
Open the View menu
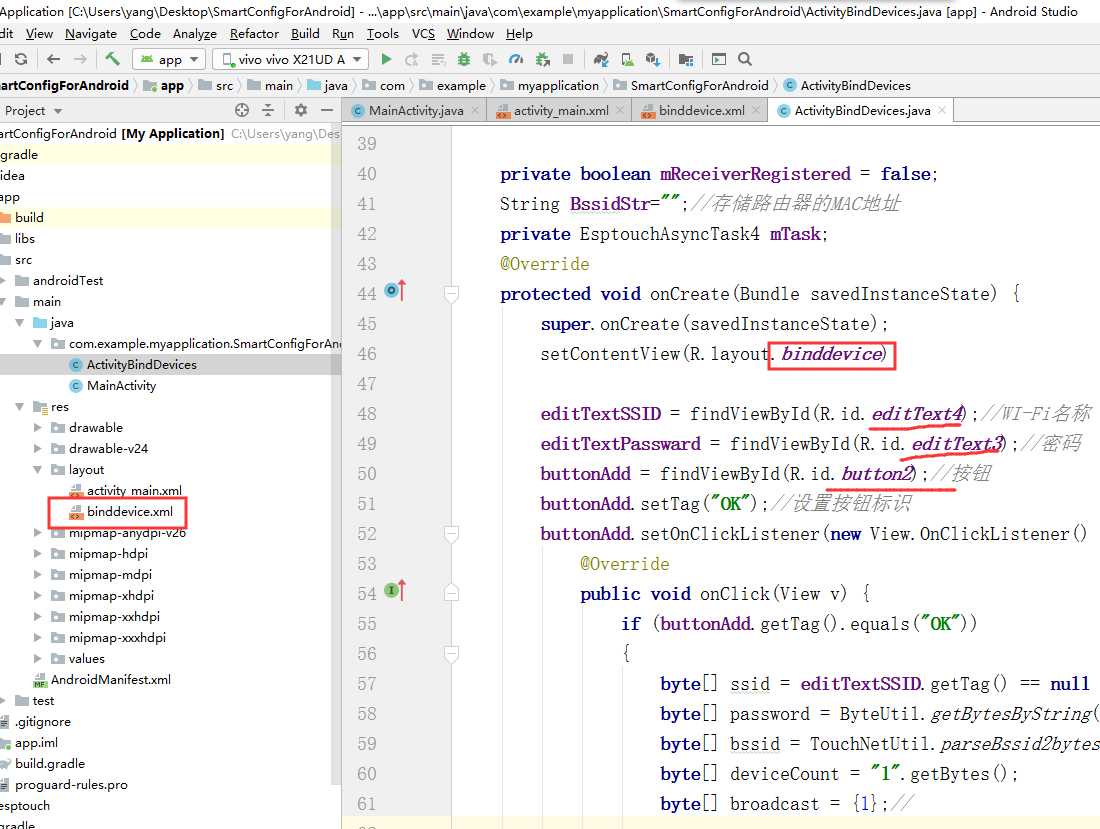pyautogui.click(x=39, y=34)
